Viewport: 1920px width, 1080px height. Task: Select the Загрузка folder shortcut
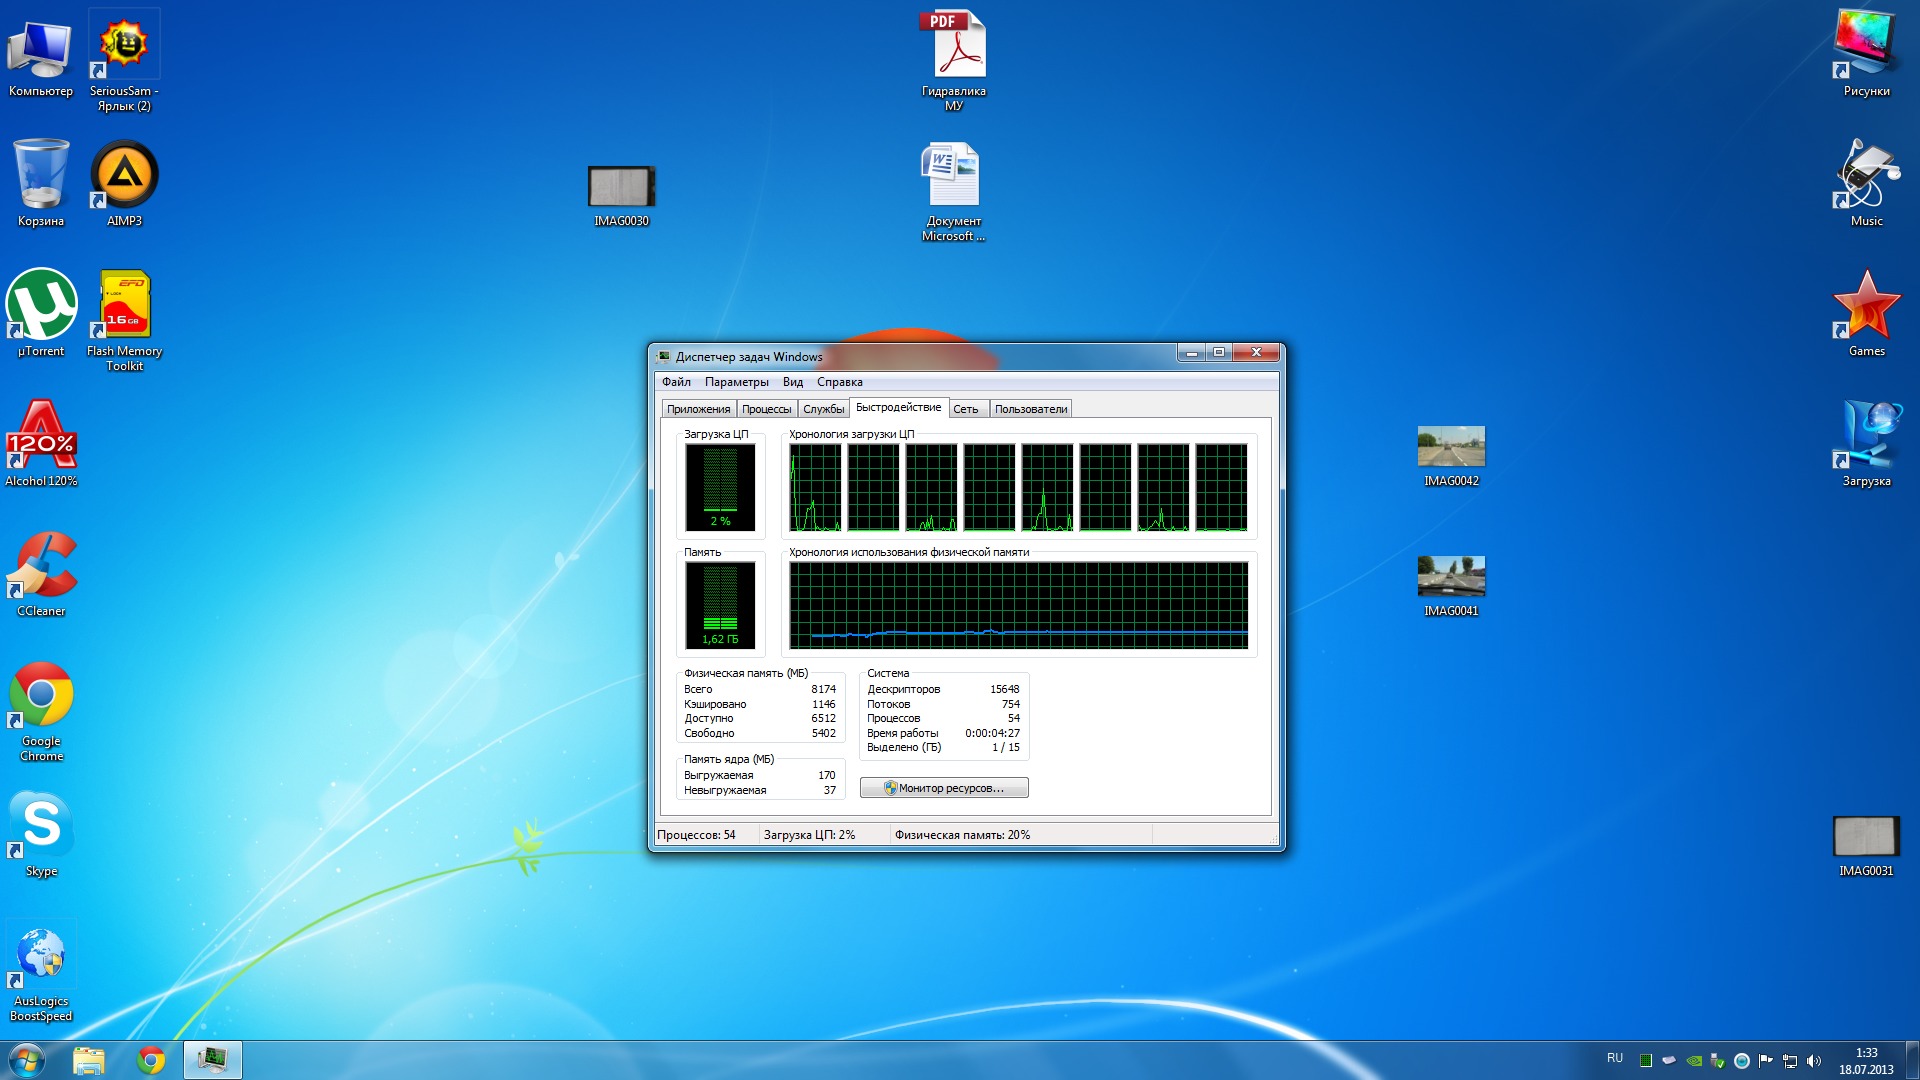1866,443
